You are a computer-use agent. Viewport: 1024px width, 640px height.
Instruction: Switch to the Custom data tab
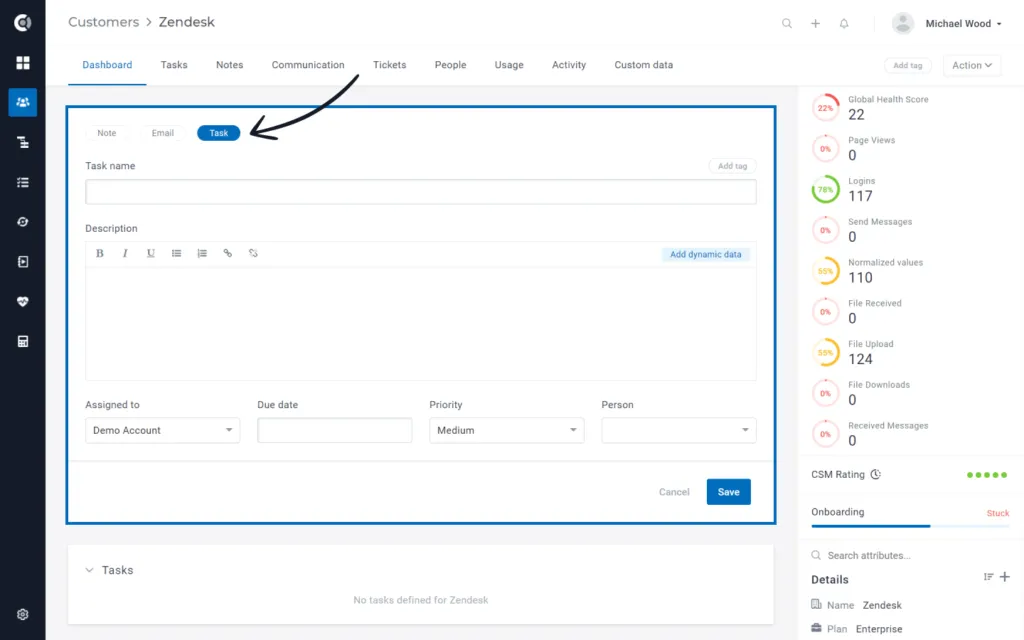pos(643,65)
